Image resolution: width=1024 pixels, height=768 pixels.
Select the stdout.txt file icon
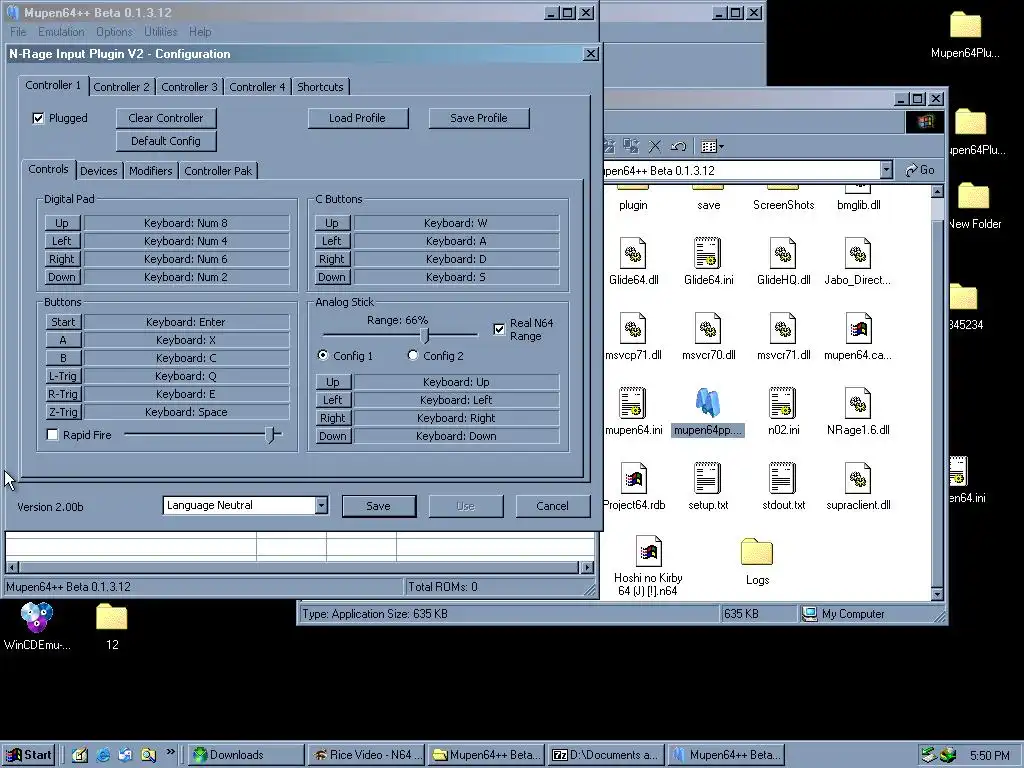pos(782,479)
